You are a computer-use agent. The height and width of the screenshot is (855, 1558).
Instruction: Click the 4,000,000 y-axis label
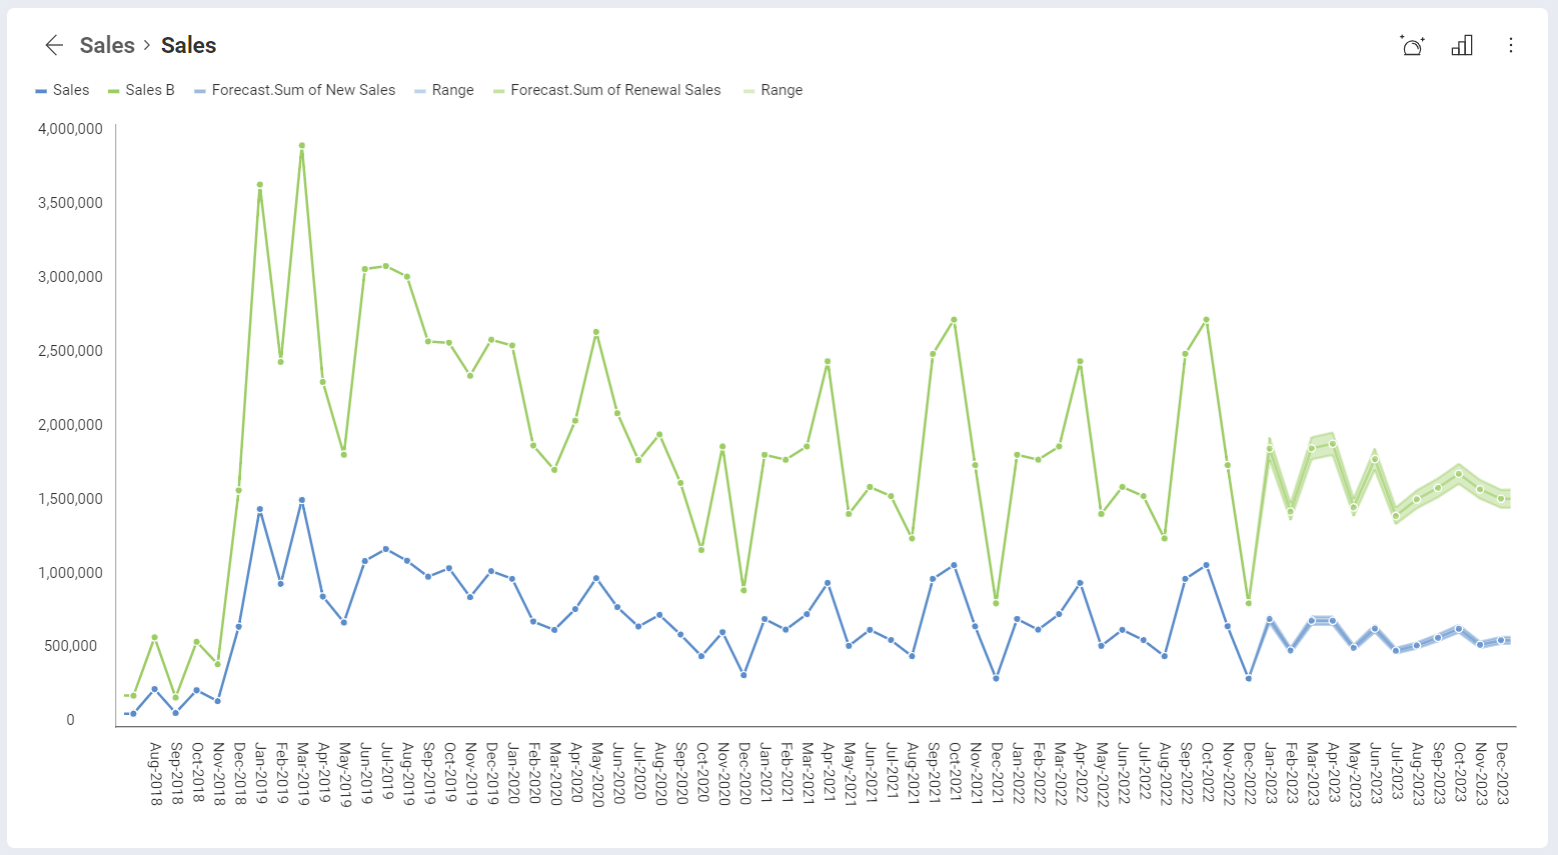point(70,129)
